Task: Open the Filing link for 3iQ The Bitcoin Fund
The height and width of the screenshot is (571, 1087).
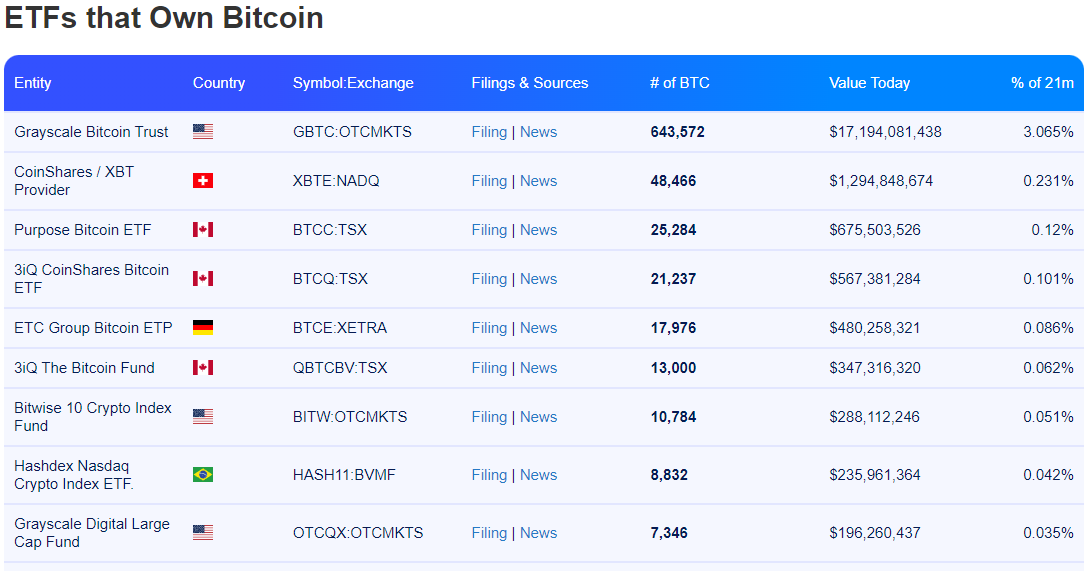Action: (489, 368)
